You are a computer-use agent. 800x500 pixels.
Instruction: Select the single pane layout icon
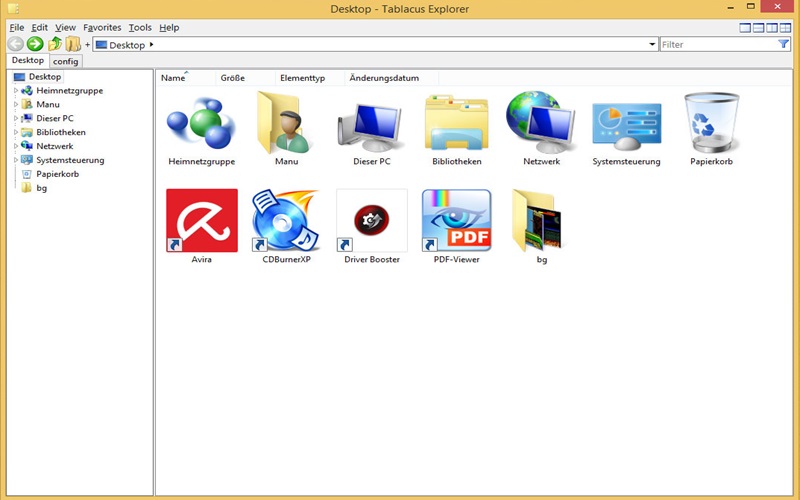pos(745,28)
